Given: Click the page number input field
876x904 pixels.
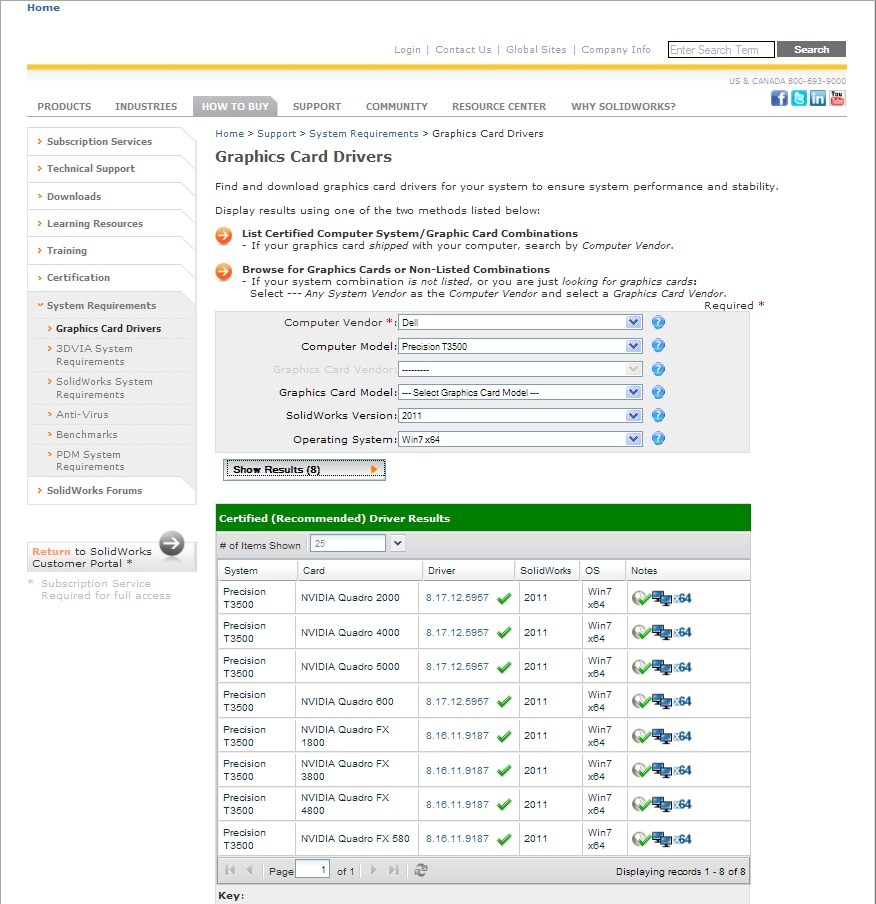Looking at the screenshot, I should coord(312,869).
